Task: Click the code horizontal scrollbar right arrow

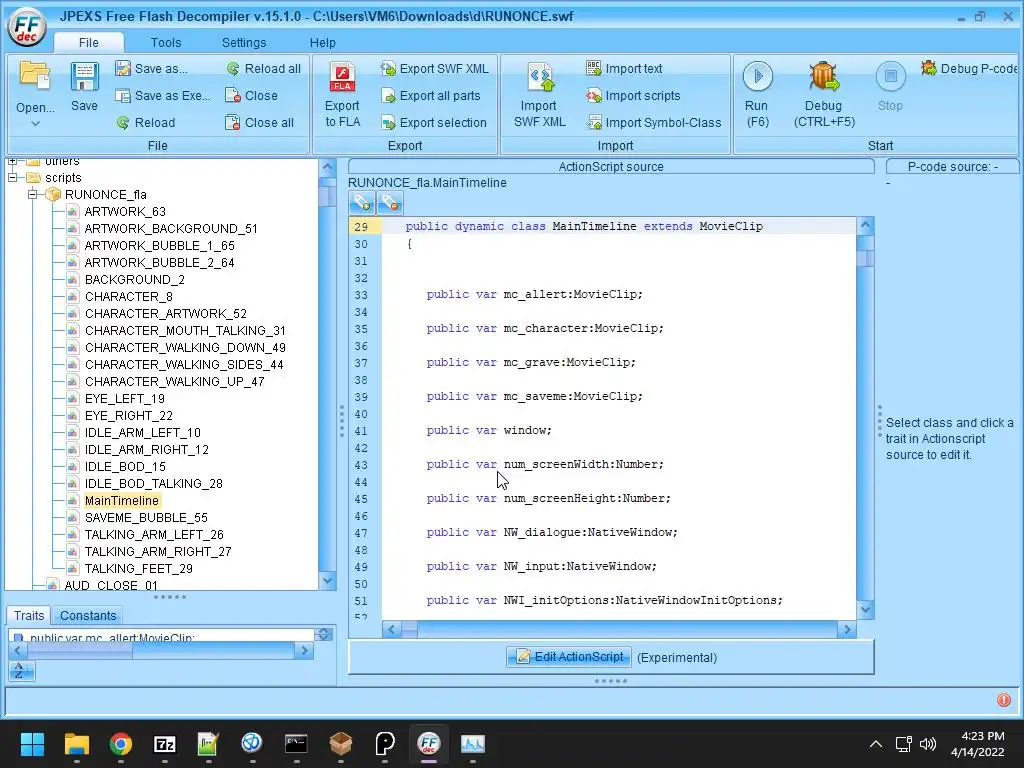Action: (x=846, y=630)
